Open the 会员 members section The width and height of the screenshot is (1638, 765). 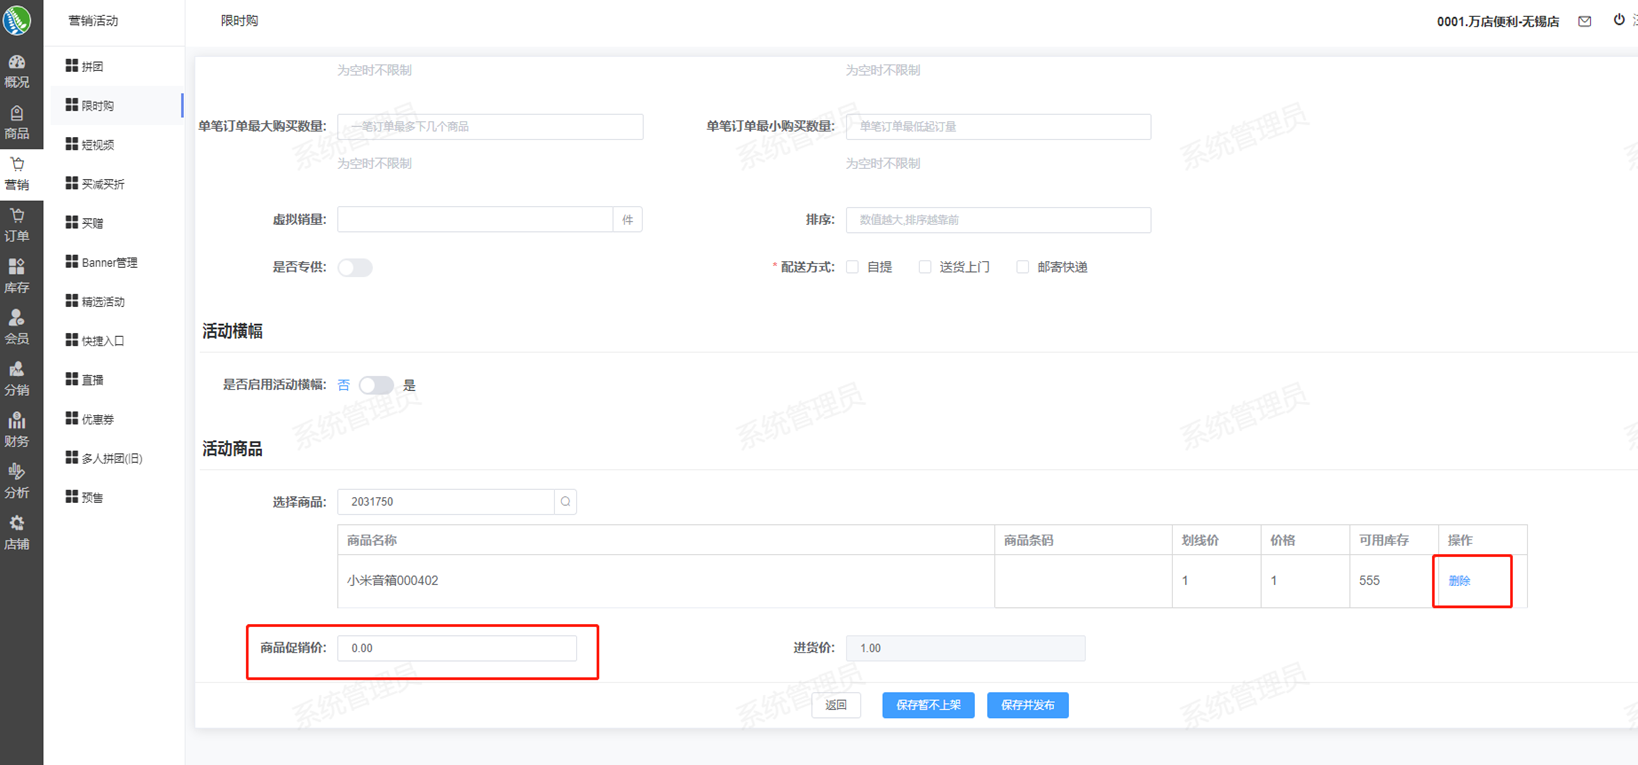[x=17, y=328]
